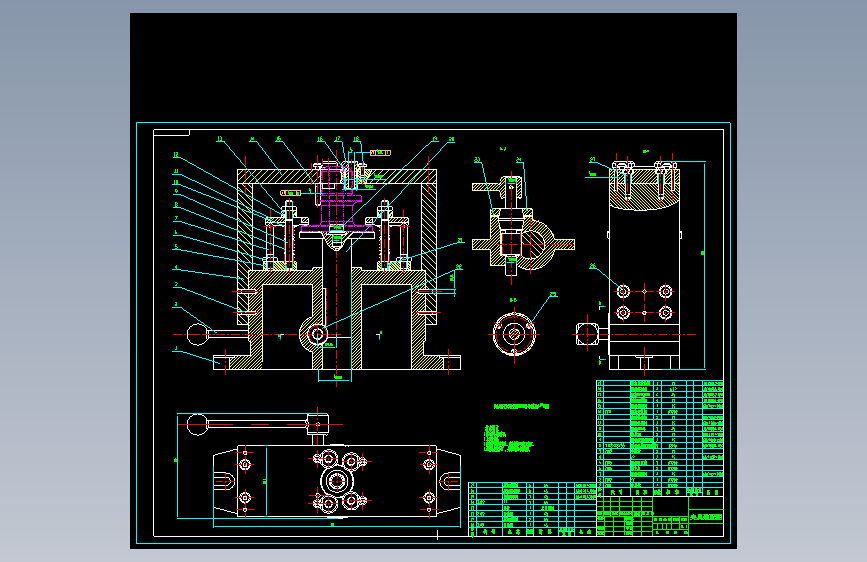Click the lower-left parts list table

click(532, 509)
